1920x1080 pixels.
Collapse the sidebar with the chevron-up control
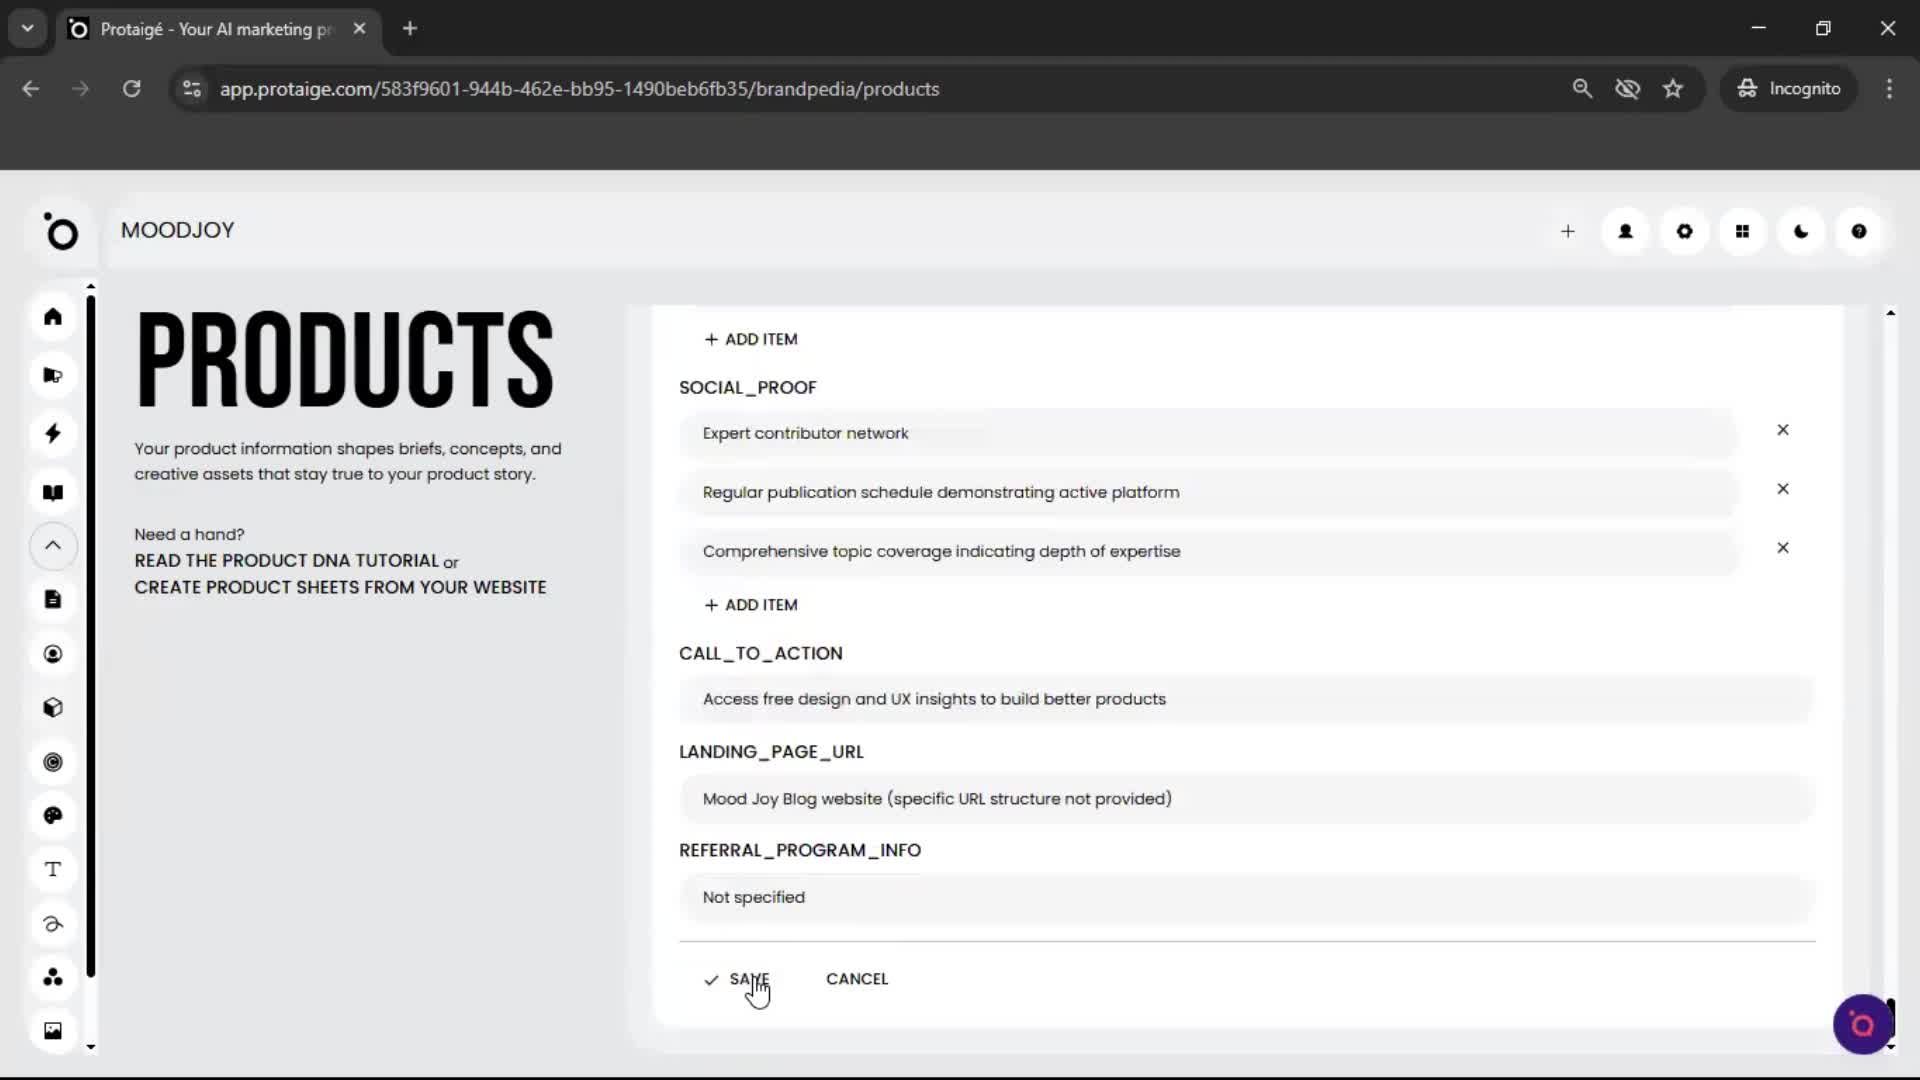[x=52, y=546]
